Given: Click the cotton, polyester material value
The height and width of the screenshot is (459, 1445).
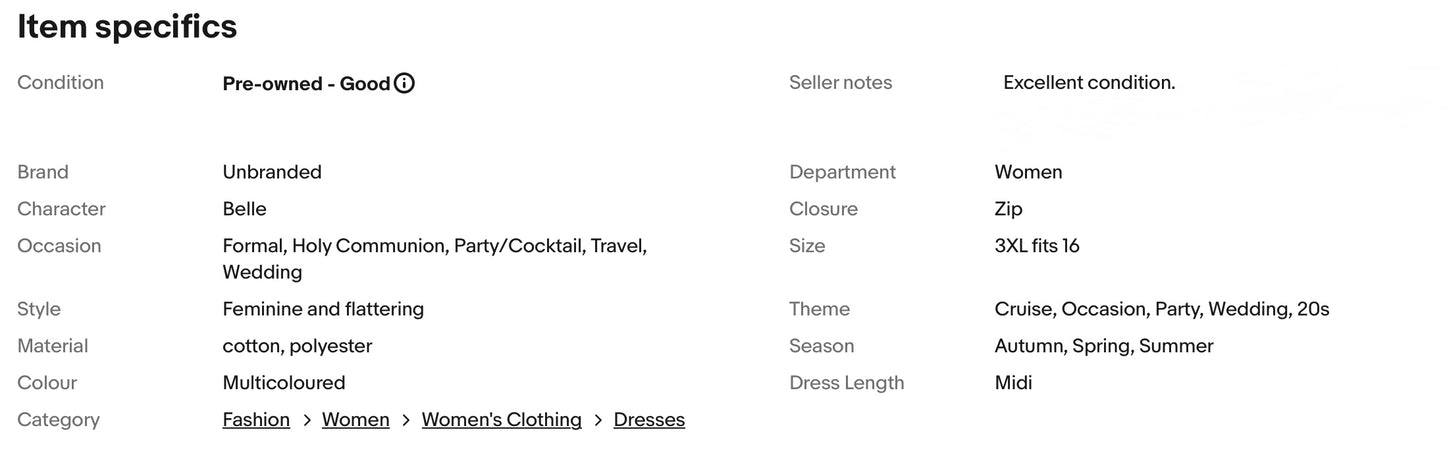Looking at the screenshot, I should [x=297, y=346].
